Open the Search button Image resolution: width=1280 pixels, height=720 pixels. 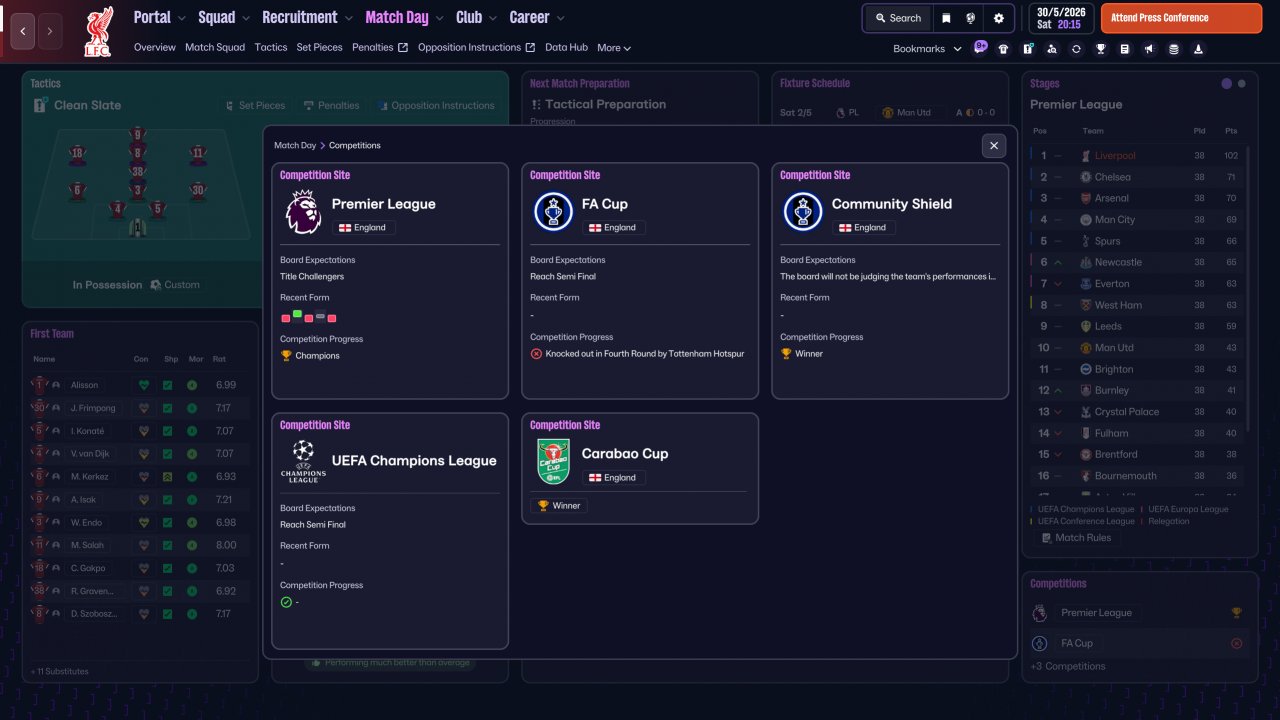pos(898,18)
